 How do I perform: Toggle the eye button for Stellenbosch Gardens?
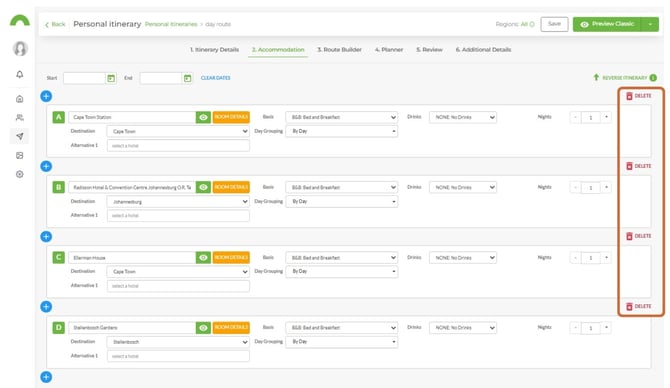click(x=203, y=328)
